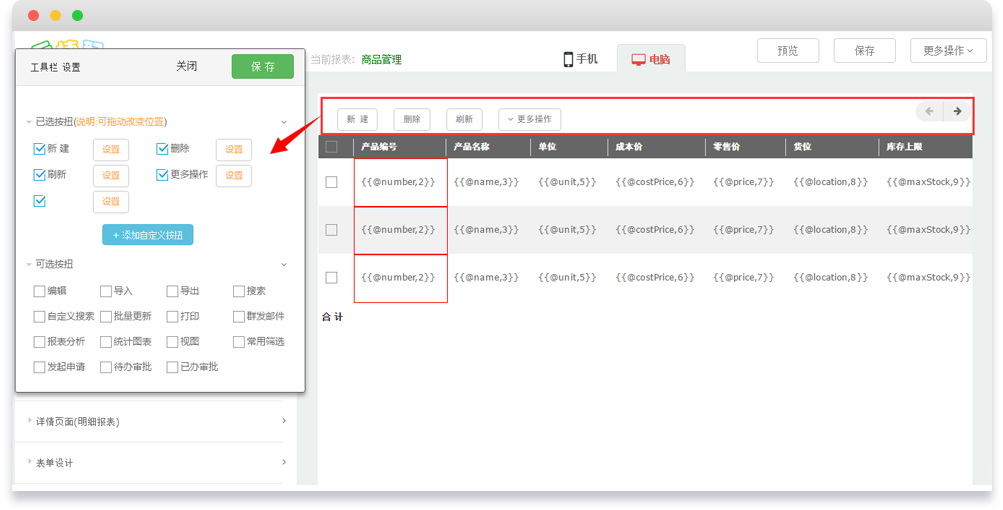Screen dimensions: 1003x510
Task: Collapse the 已选按钮 section
Action: tap(284, 121)
